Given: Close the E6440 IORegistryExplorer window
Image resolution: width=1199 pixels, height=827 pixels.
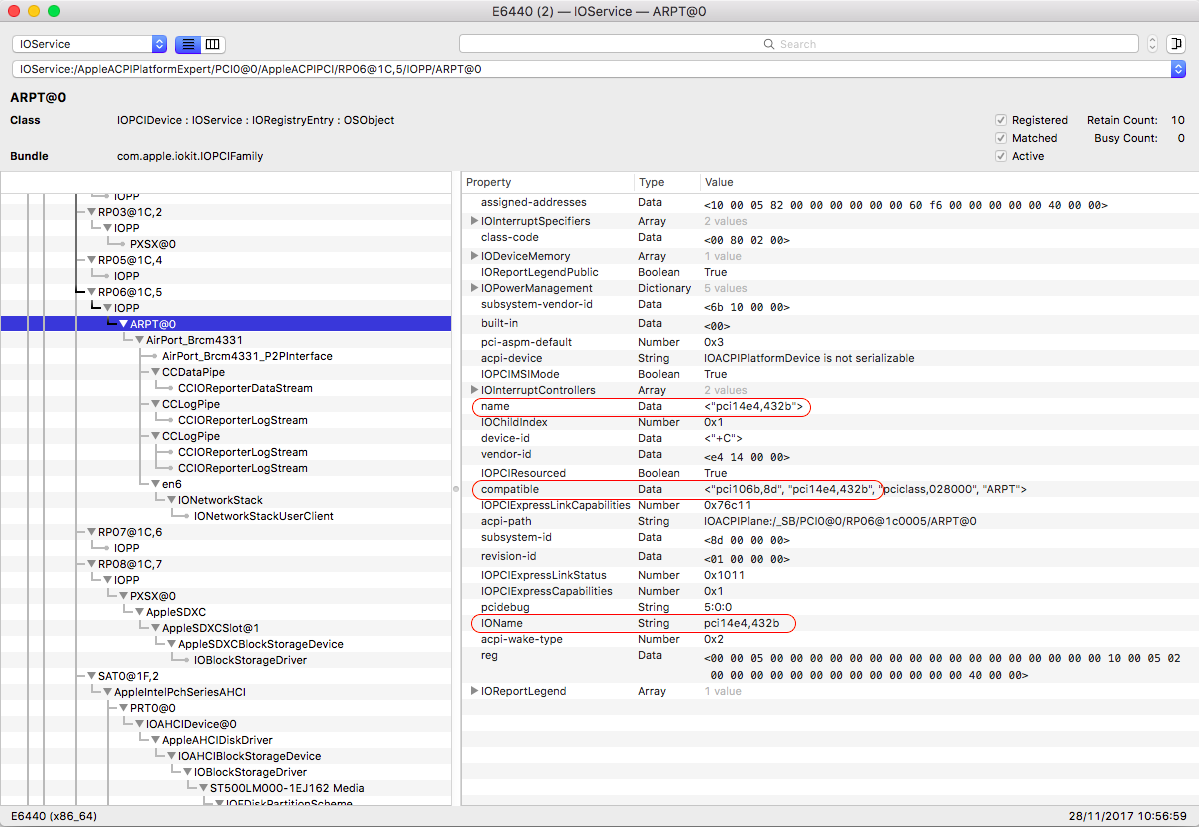Looking at the screenshot, I should [14, 11].
